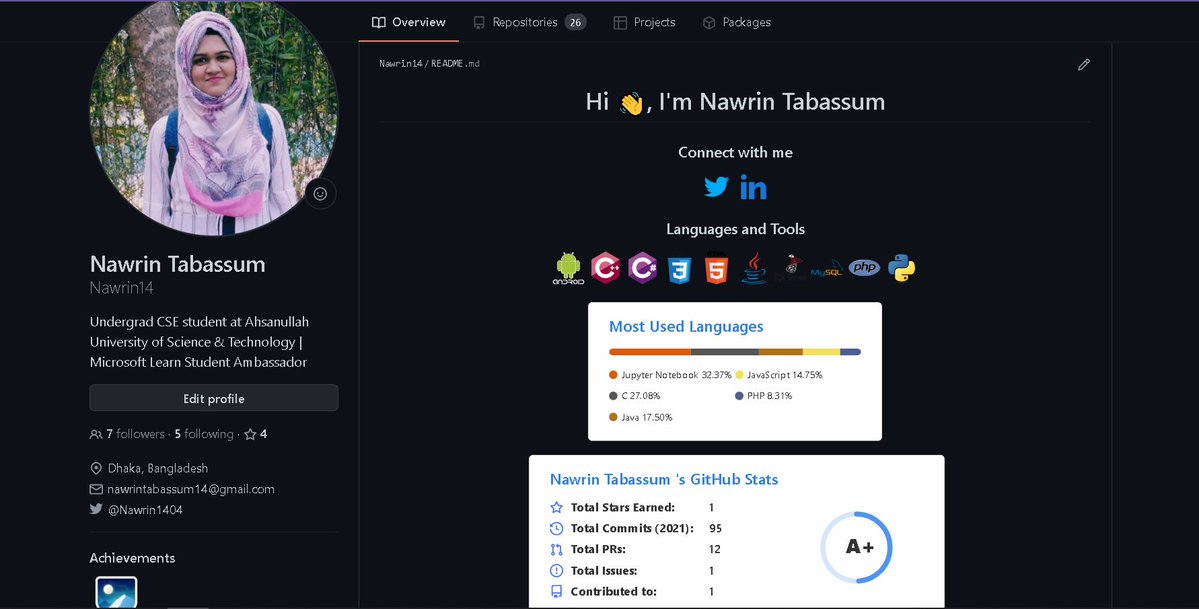Click the C 27.08% legend entry

pos(635,396)
